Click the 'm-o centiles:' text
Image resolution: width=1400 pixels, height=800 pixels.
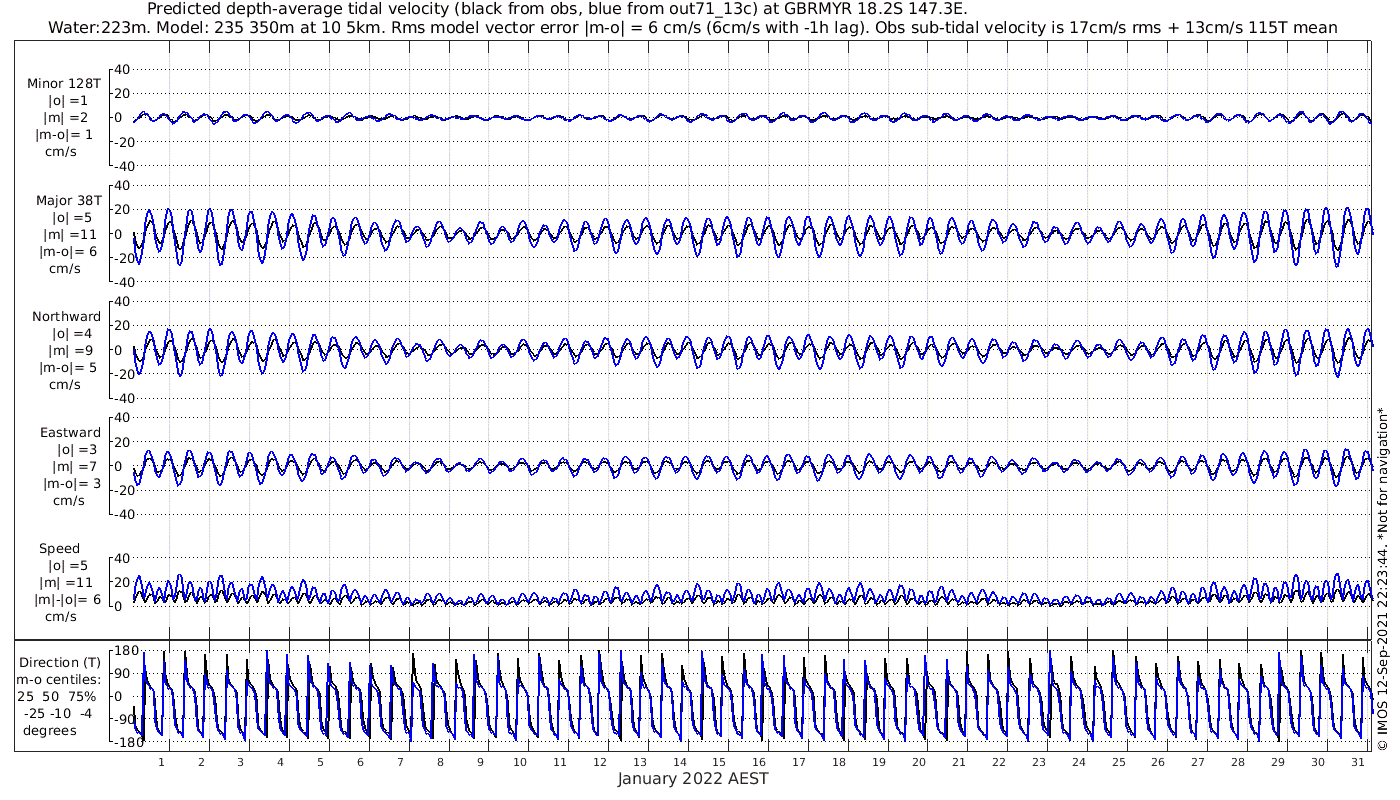point(58,679)
